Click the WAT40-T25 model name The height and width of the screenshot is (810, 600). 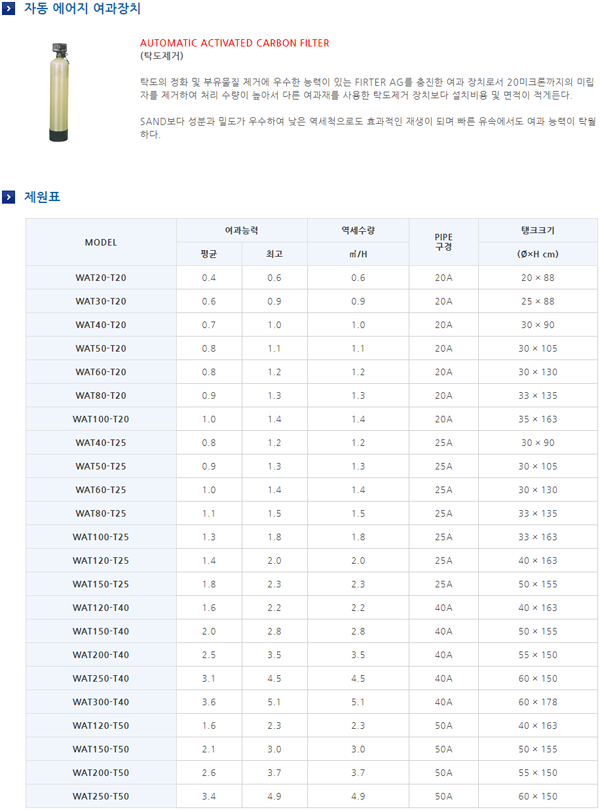coord(100,442)
